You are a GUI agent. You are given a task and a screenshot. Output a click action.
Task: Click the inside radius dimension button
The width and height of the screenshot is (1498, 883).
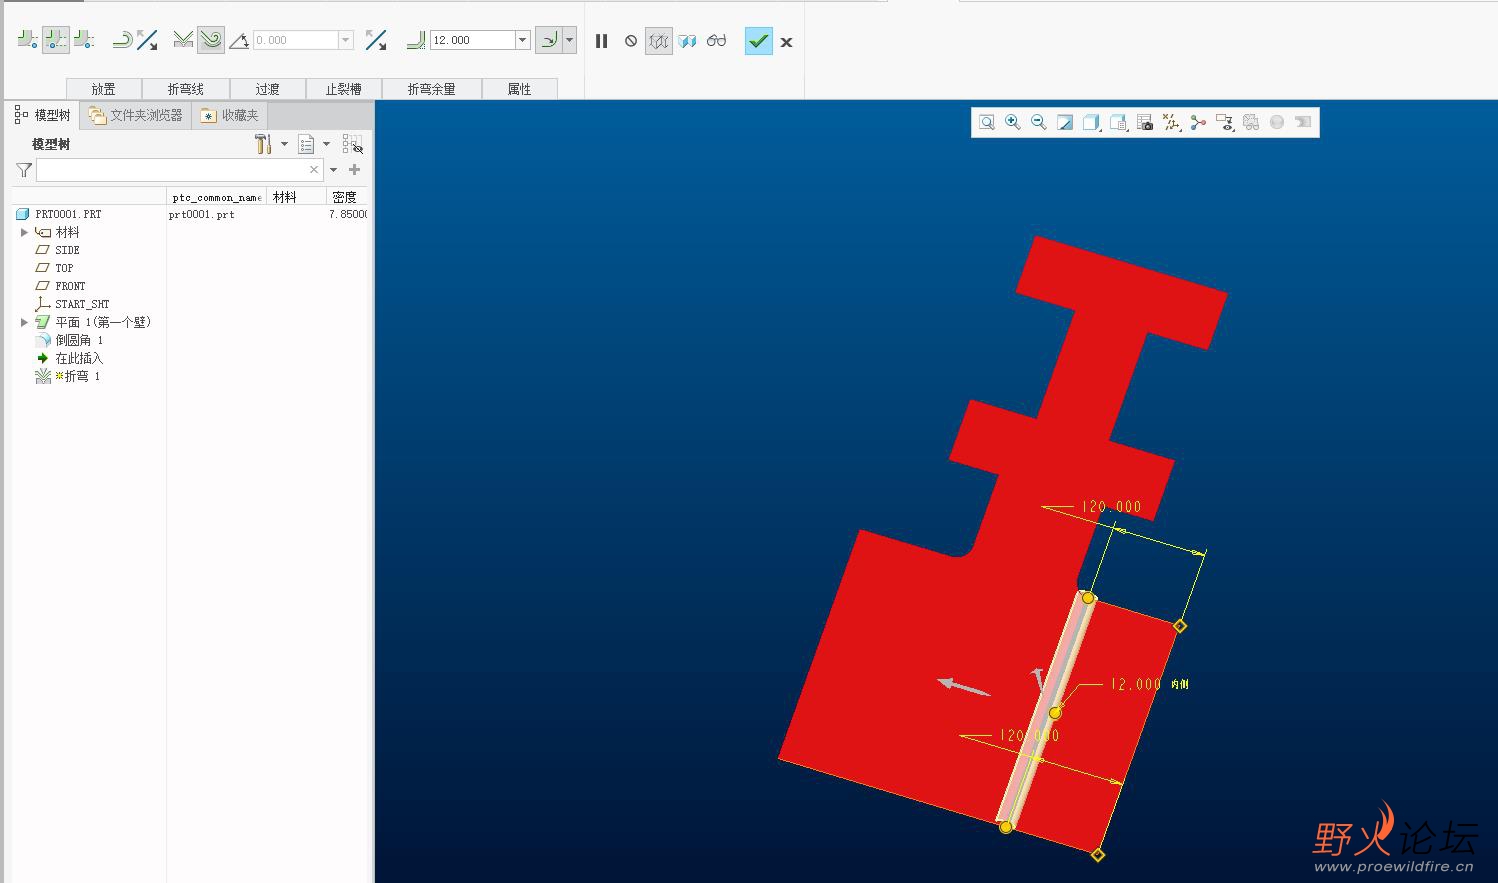(549, 40)
